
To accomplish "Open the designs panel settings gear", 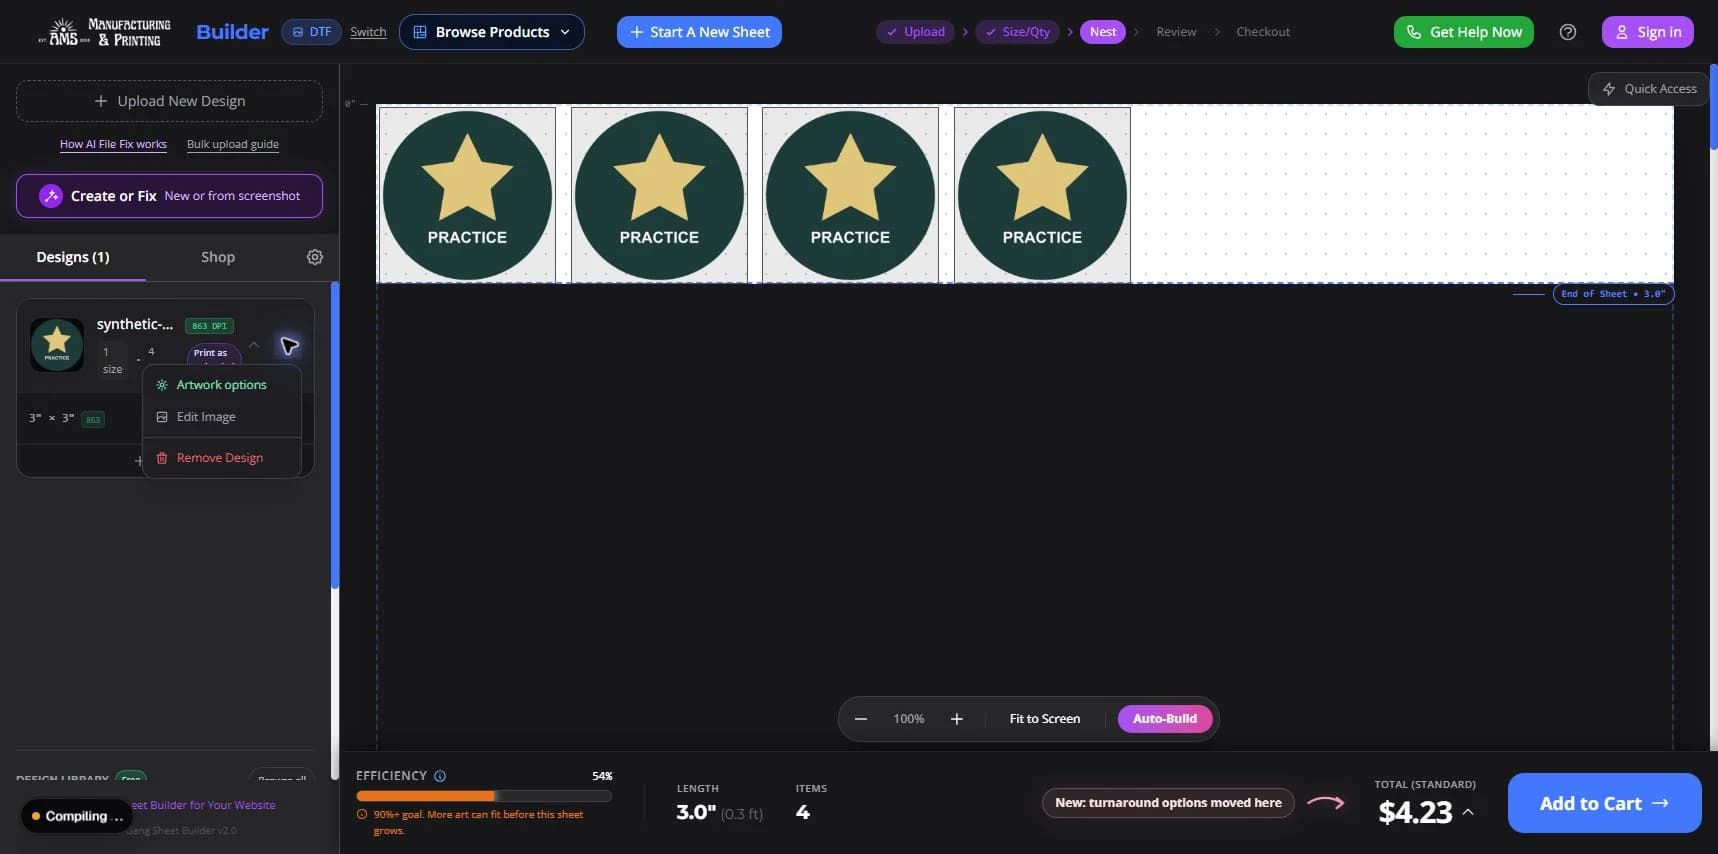I will click(x=315, y=257).
